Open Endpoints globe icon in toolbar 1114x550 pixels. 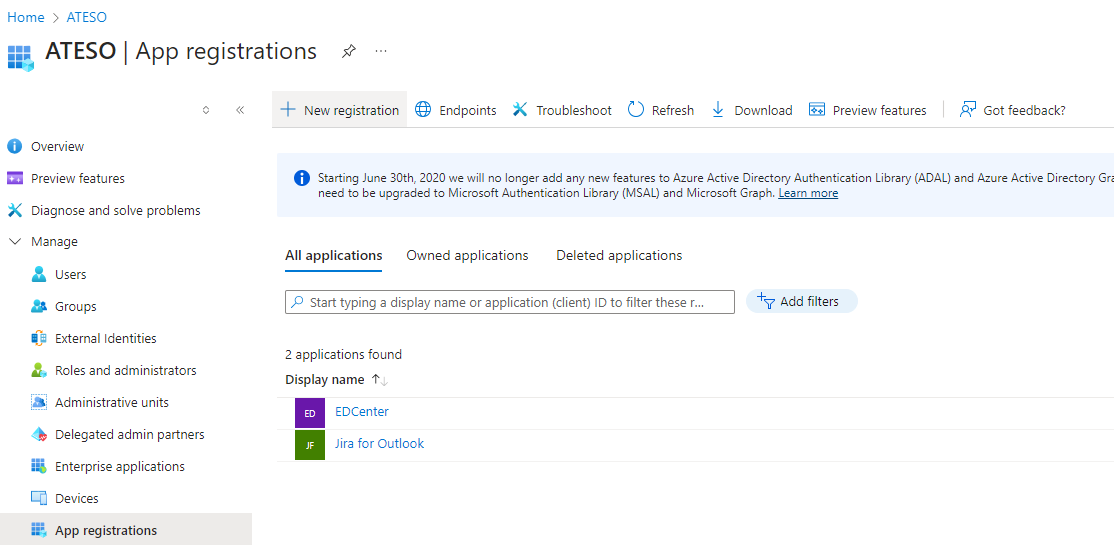(x=424, y=110)
